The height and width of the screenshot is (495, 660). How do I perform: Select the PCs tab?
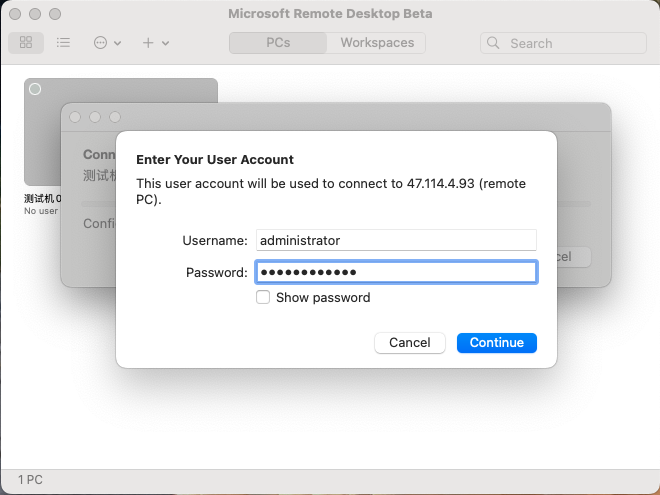[278, 43]
